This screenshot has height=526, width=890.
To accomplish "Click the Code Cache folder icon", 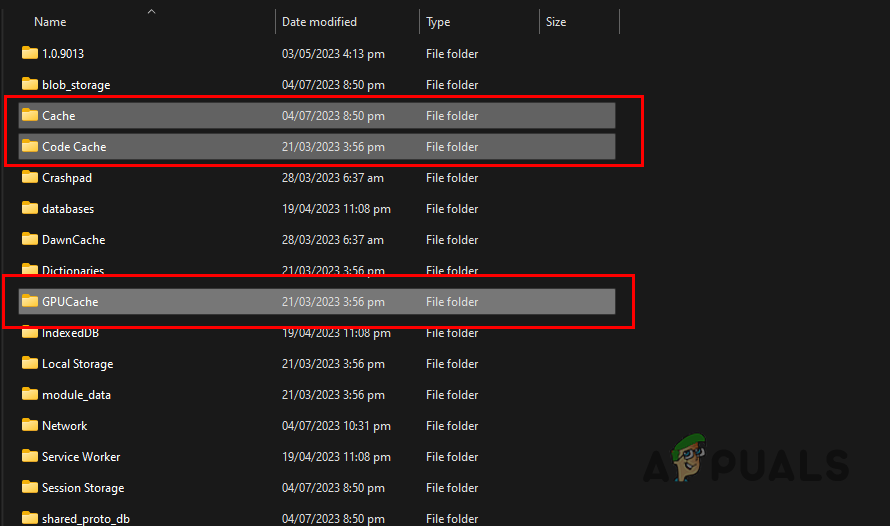I will tap(30, 146).
